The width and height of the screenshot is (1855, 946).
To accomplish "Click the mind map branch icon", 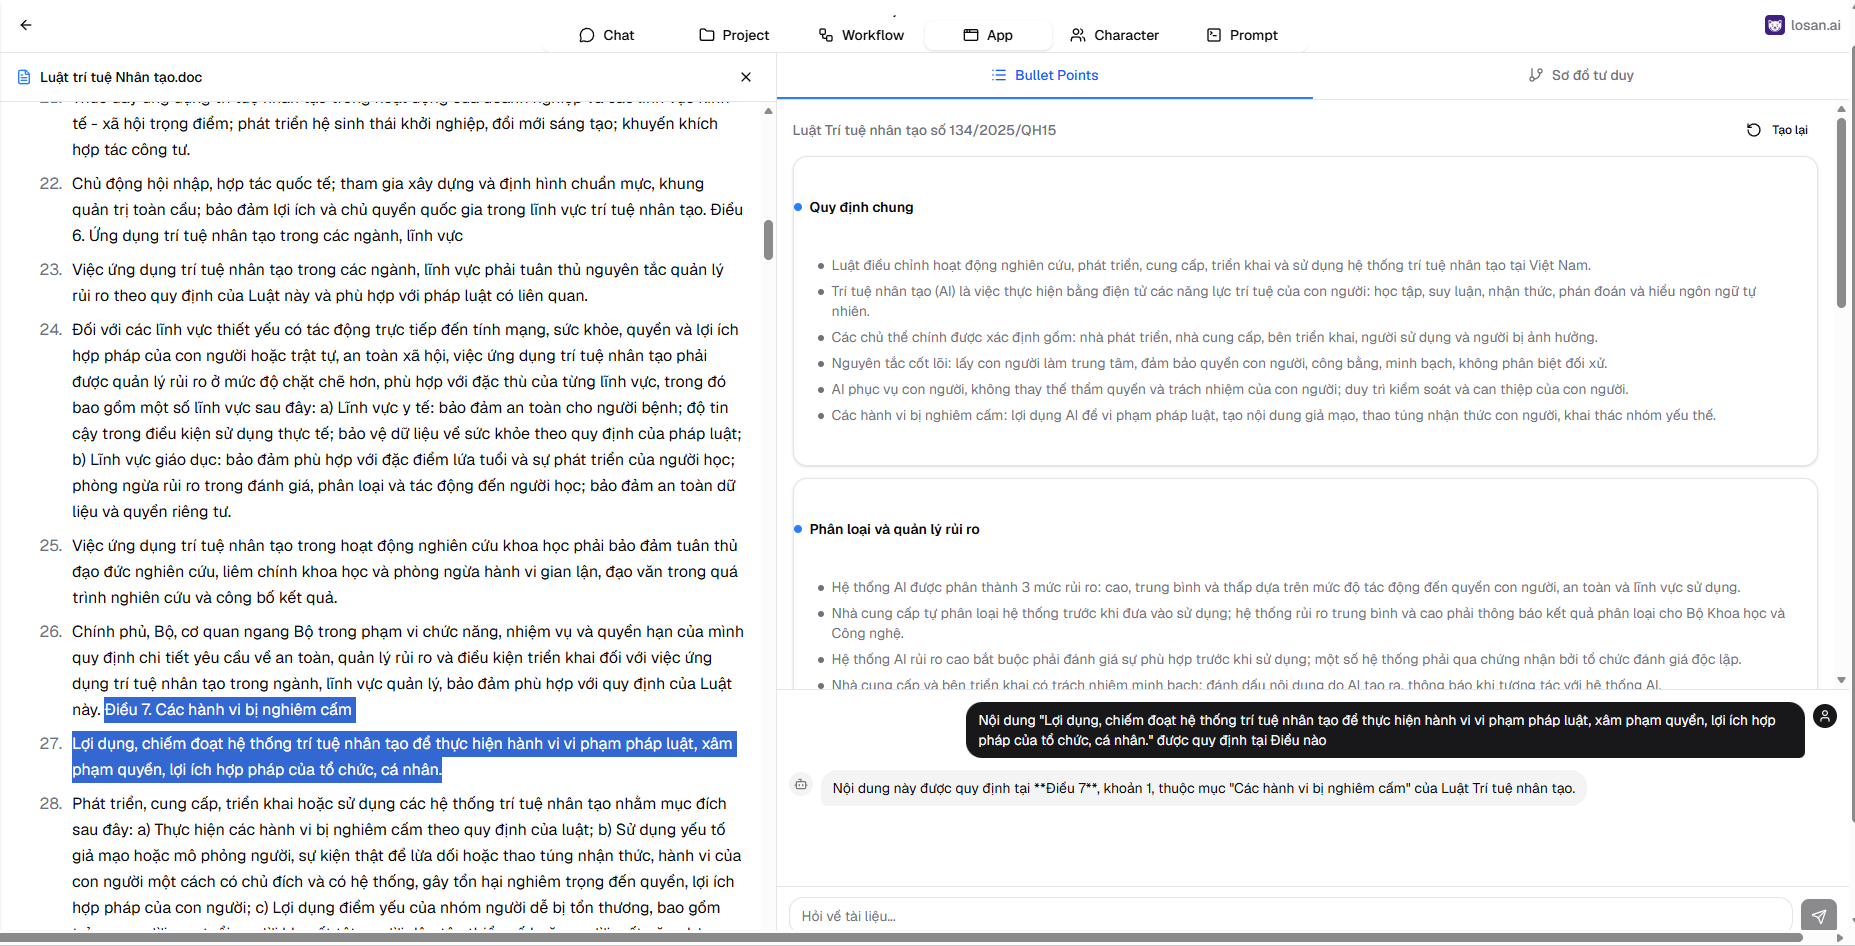I will click(x=1536, y=75).
